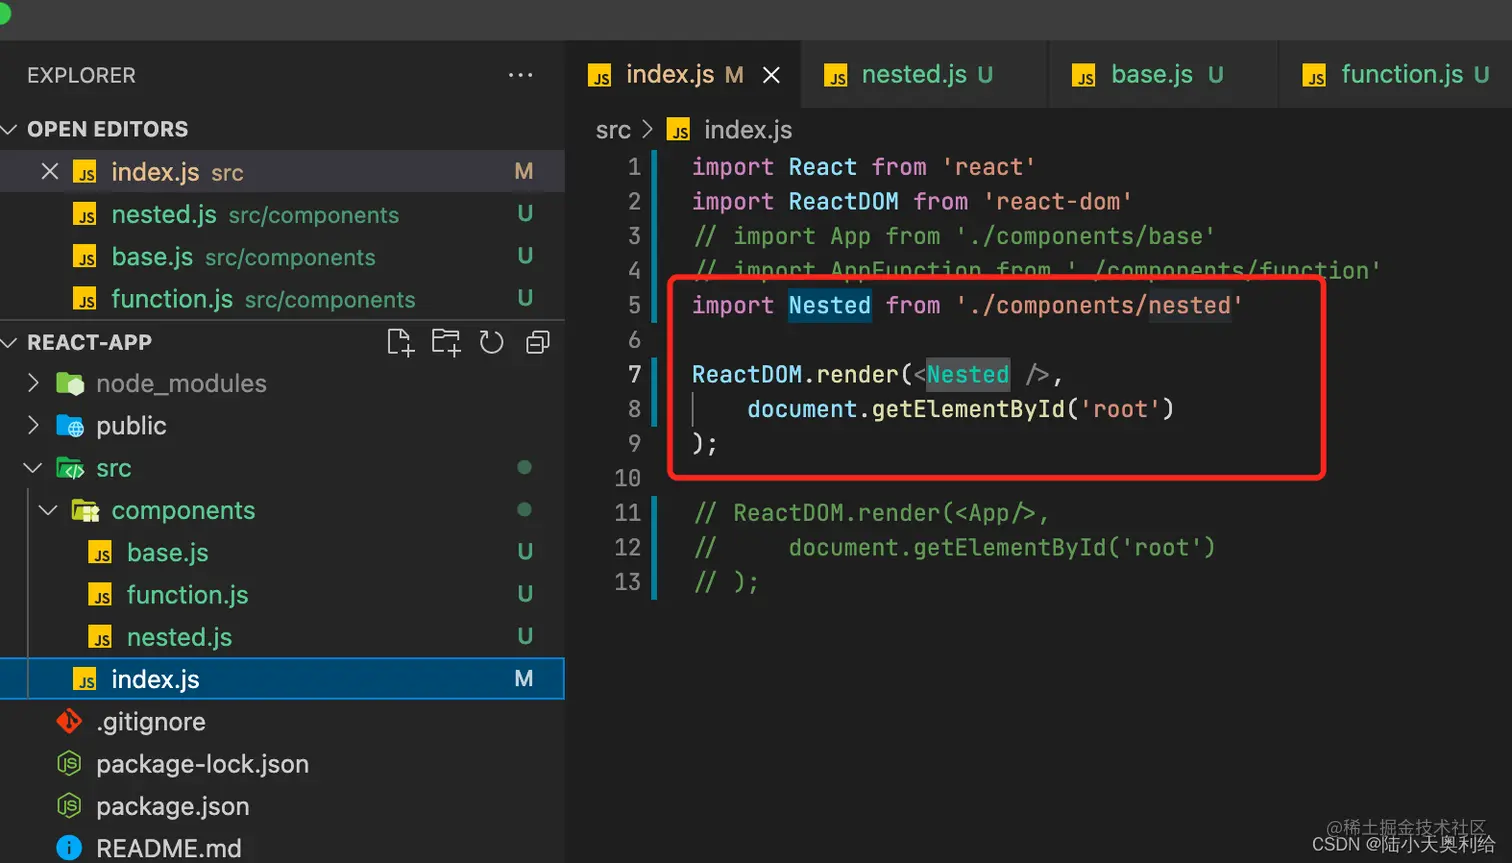Image resolution: width=1512 pixels, height=863 pixels.
Task: Collapse the OPEN EDITORS section
Action: [x=11, y=129]
